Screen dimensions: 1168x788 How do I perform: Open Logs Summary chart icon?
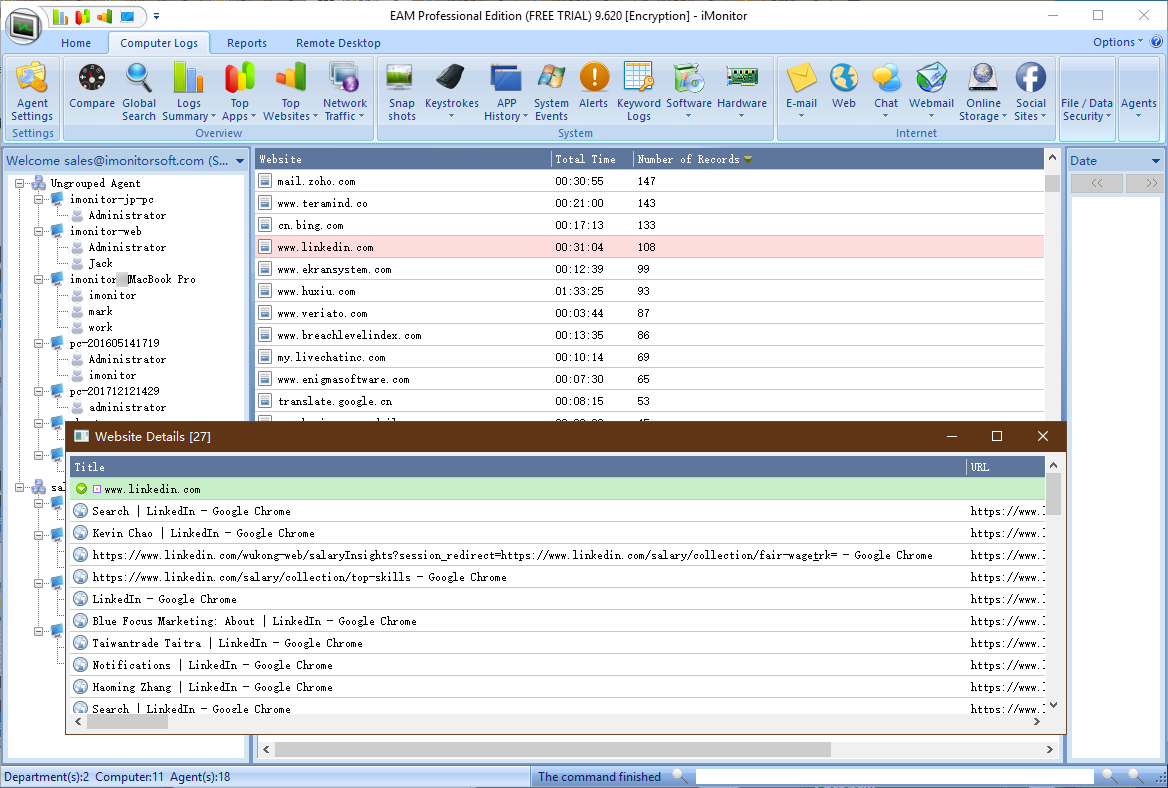click(188, 92)
